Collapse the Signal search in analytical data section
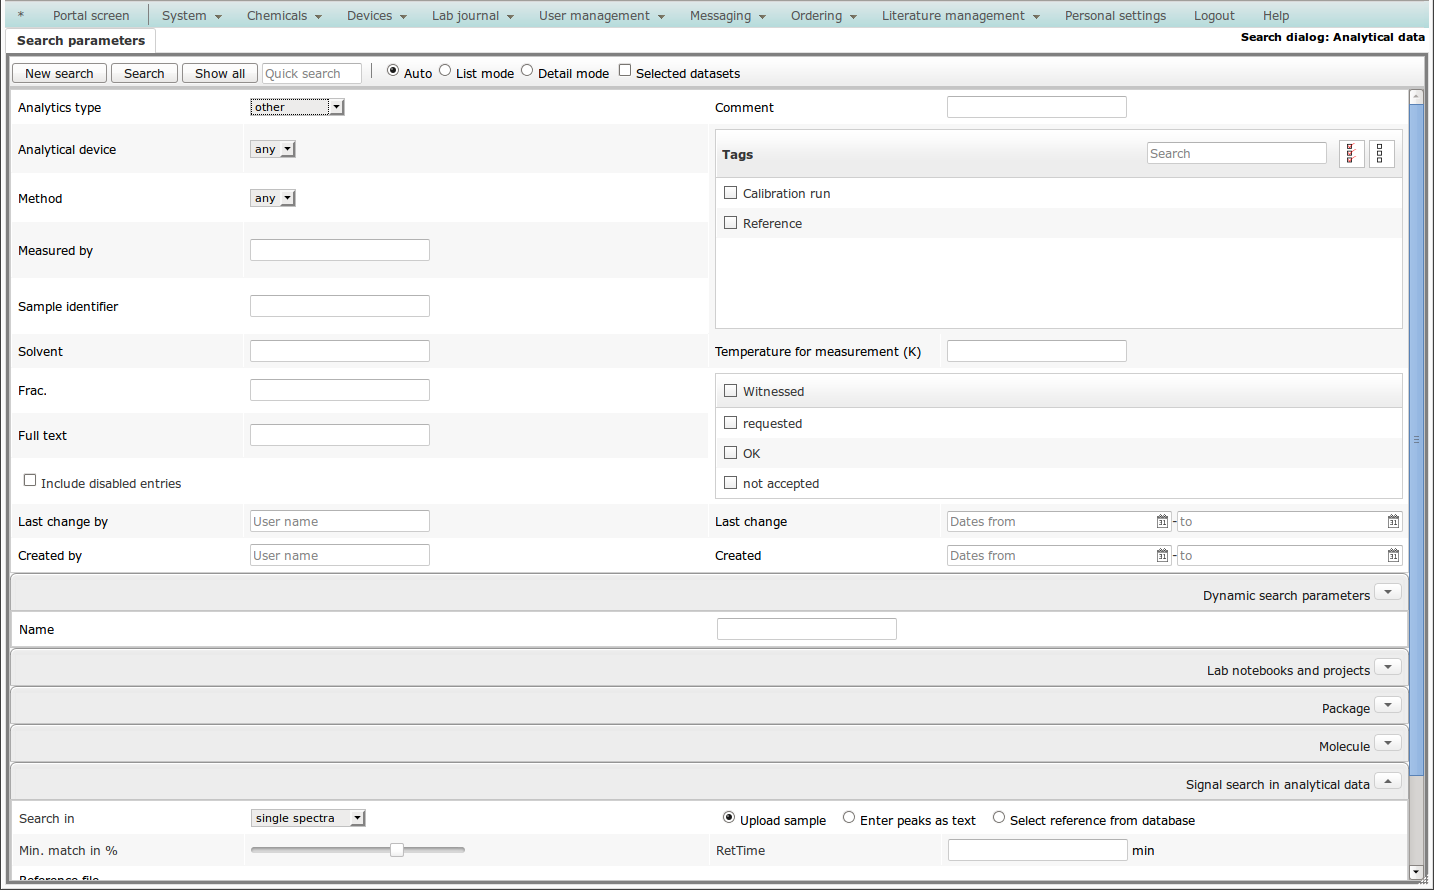 pyautogui.click(x=1387, y=782)
